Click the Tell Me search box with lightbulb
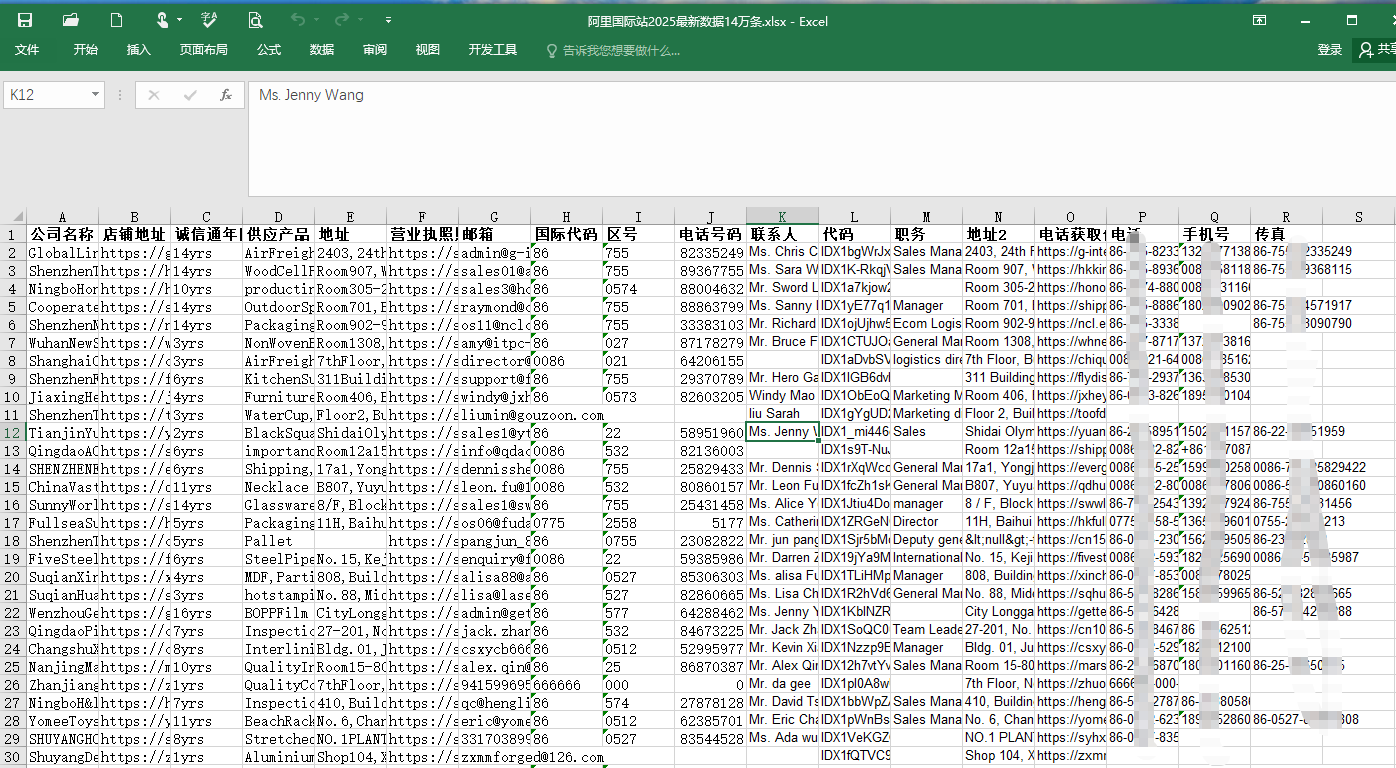This screenshot has width=1396, height=768. (x=612, y=50)
